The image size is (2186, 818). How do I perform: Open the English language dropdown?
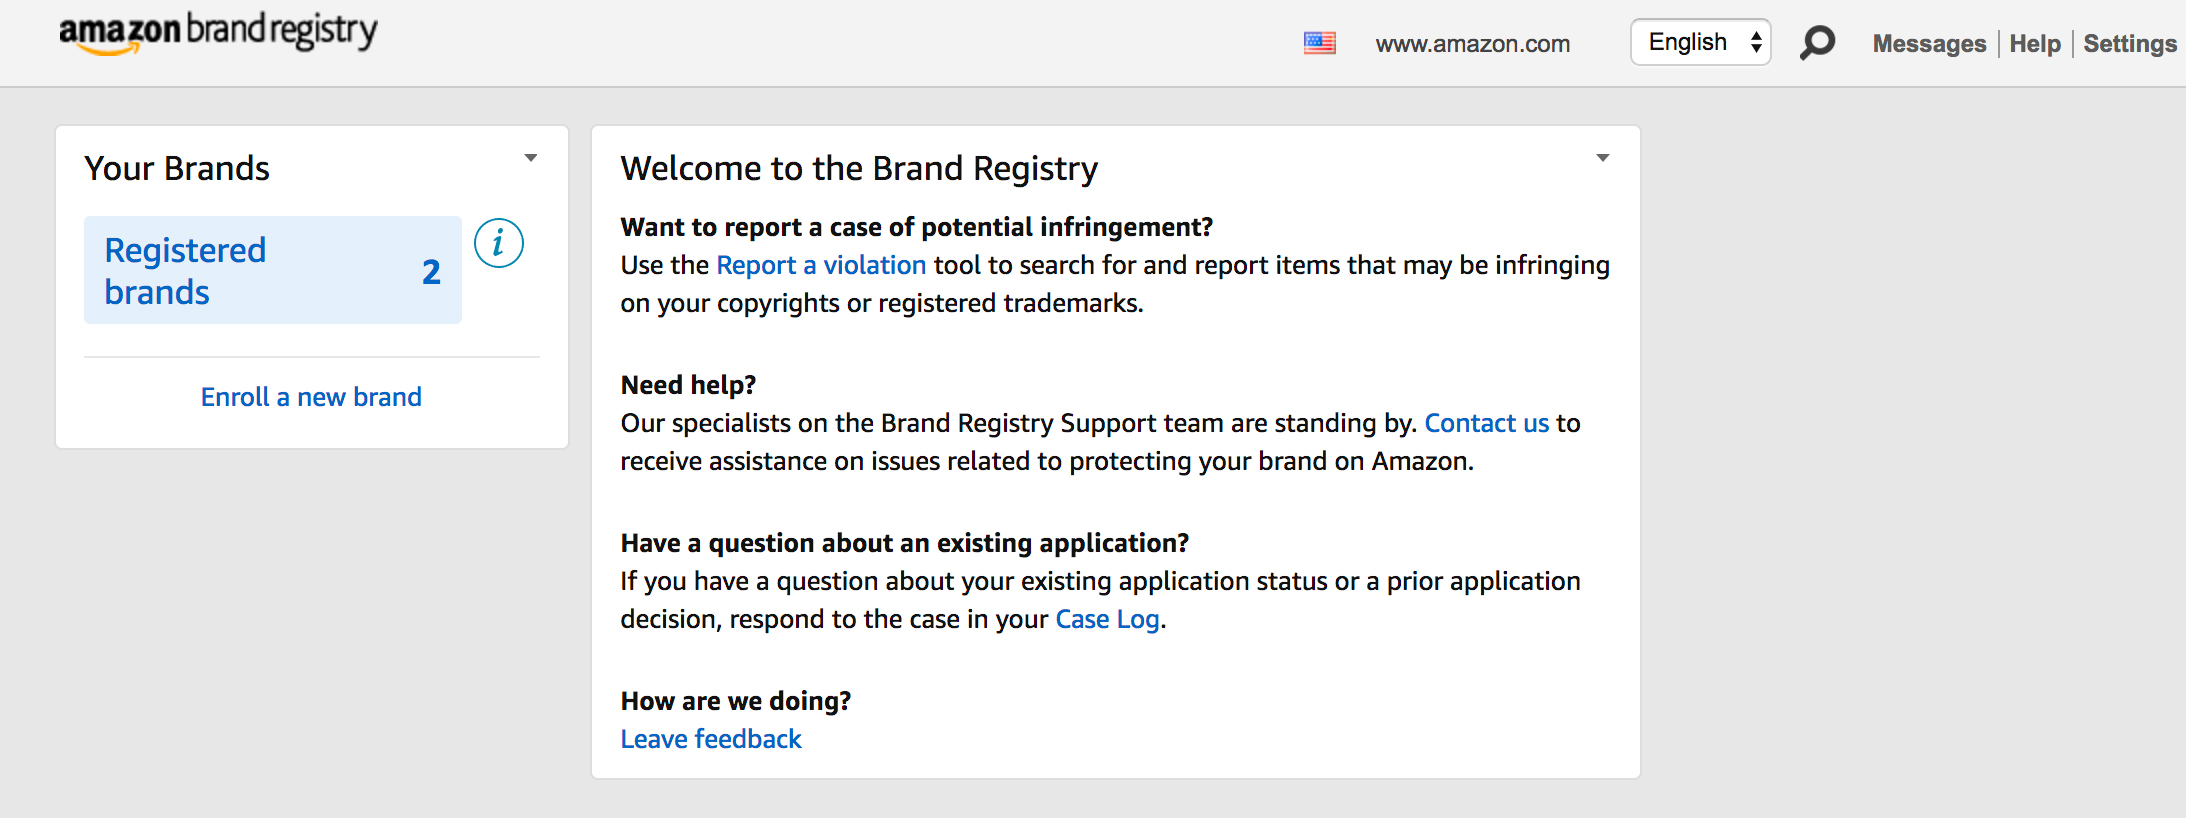[1700, 42]
